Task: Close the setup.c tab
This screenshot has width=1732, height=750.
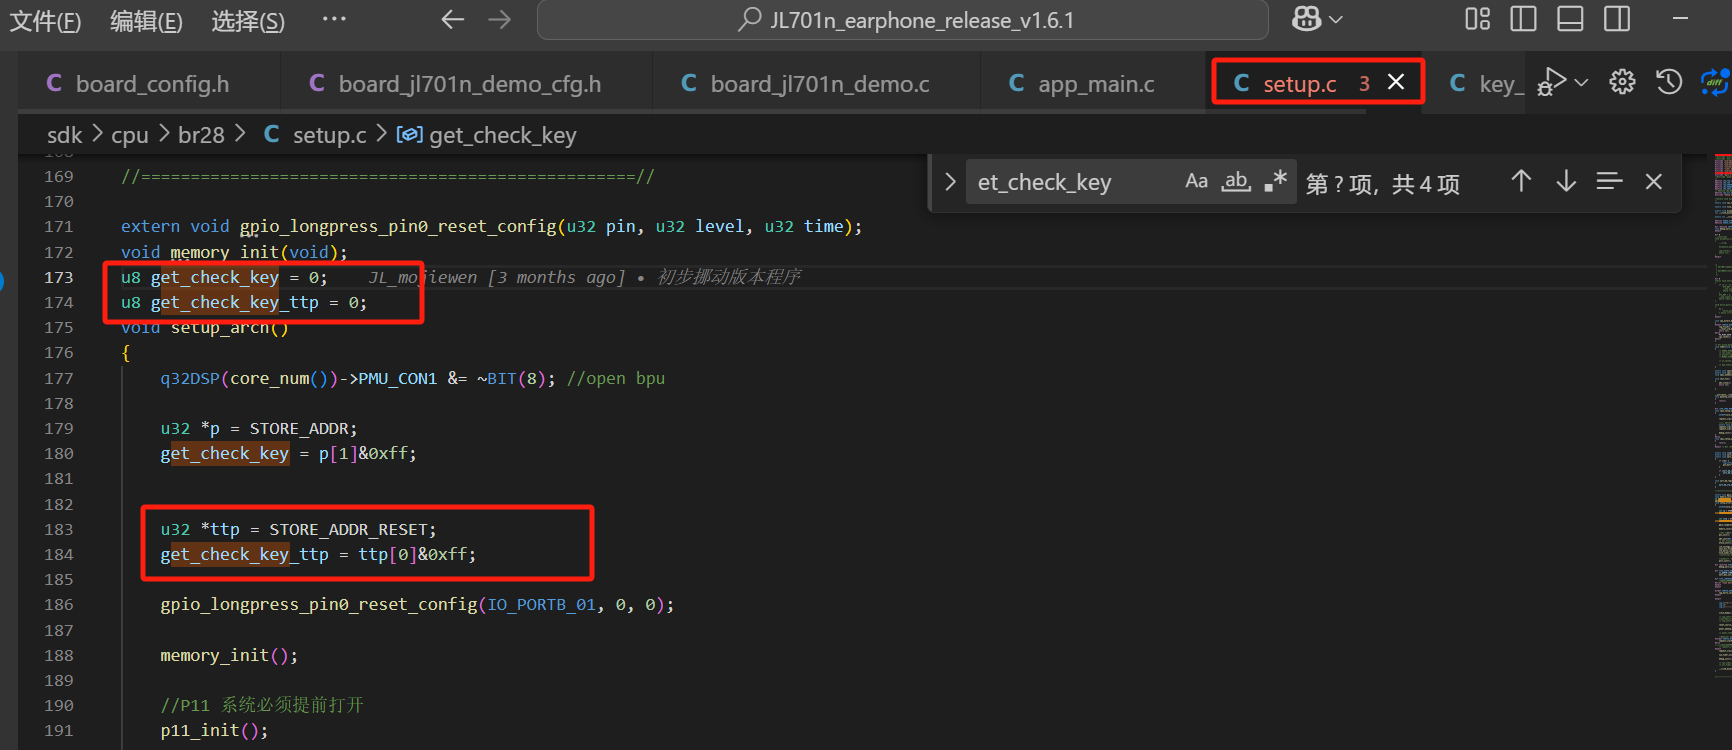Action: 1396,82
